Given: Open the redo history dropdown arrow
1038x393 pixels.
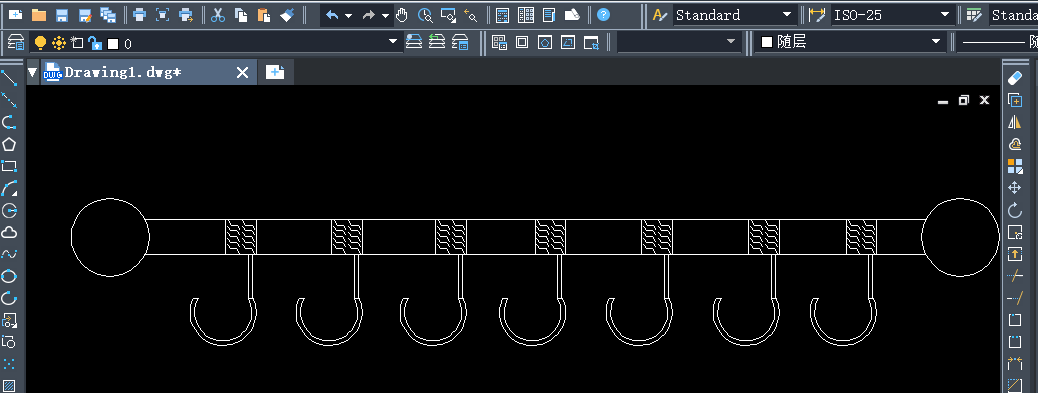Looking at the screenshot, I should tap(385, 15).
